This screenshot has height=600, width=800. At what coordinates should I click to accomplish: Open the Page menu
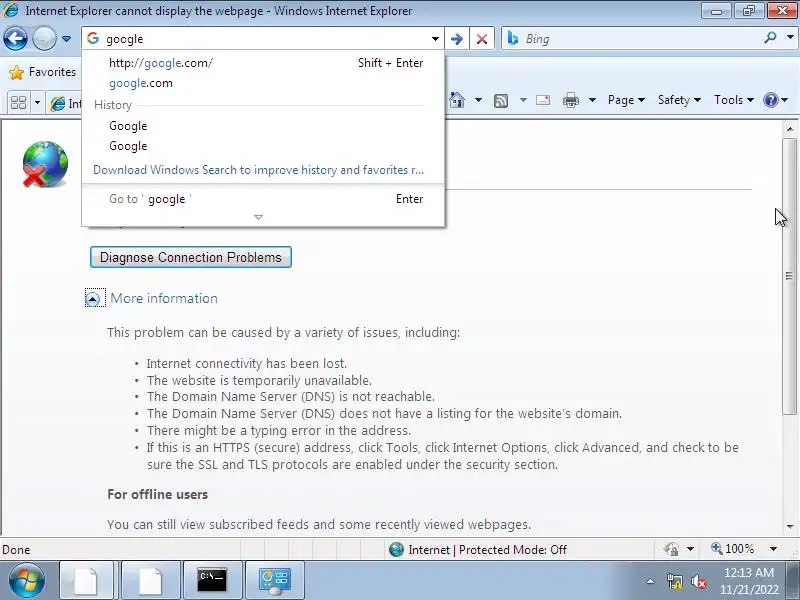pos(626,100)
